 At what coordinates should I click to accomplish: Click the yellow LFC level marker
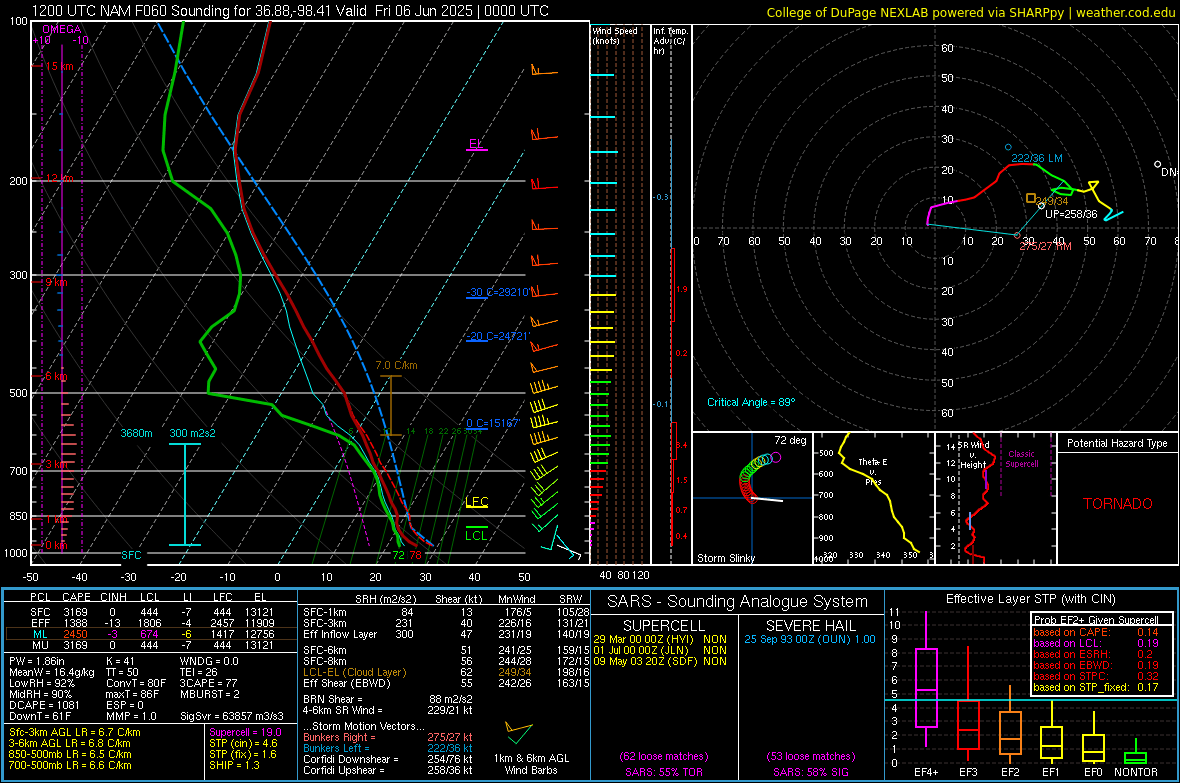(476, 502)
